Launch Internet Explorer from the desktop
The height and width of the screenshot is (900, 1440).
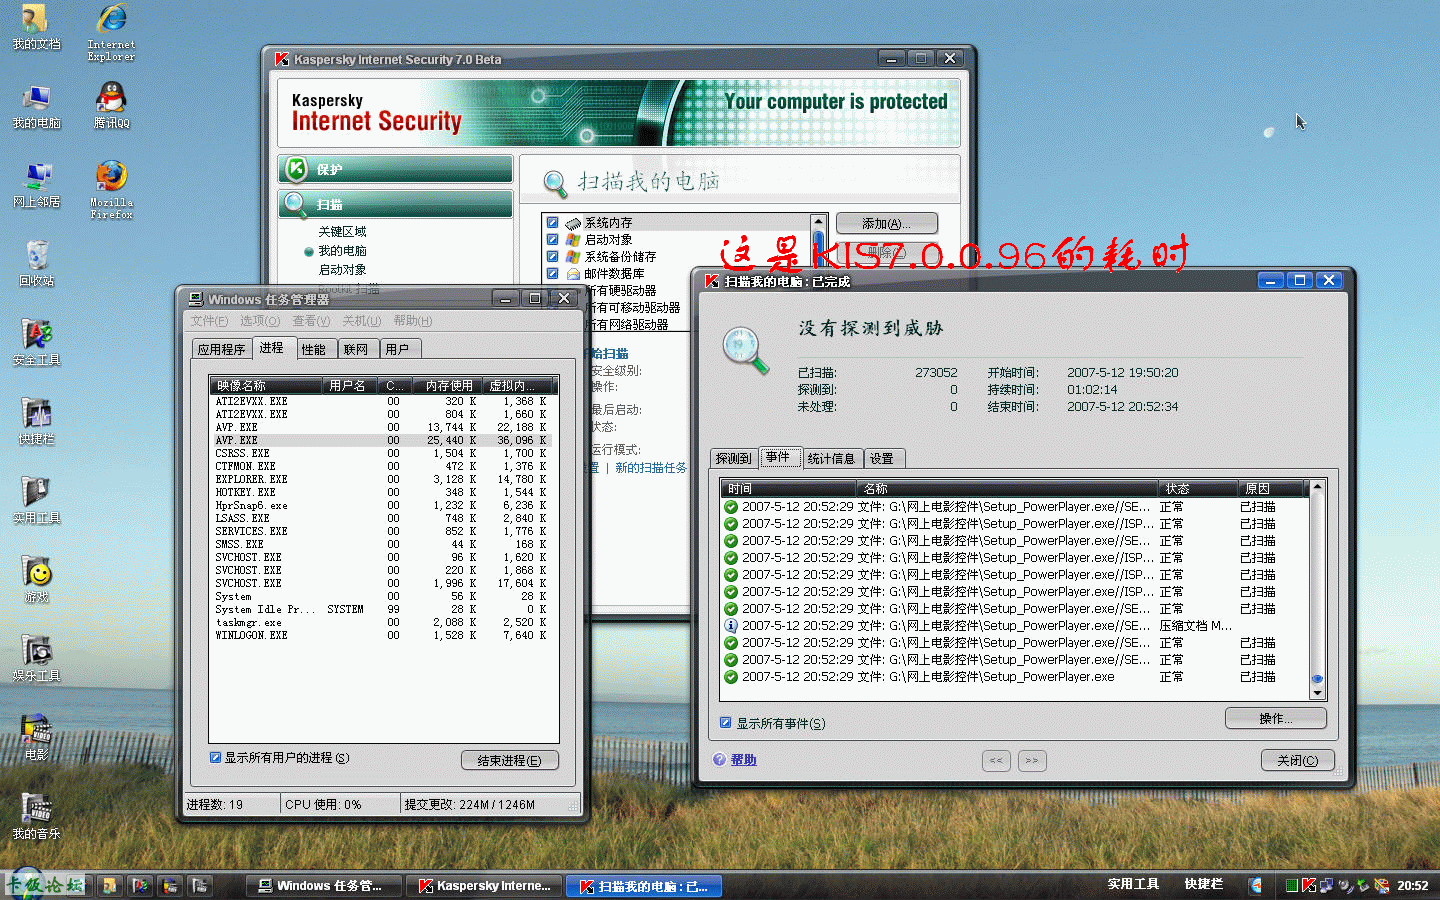[111, 31]
